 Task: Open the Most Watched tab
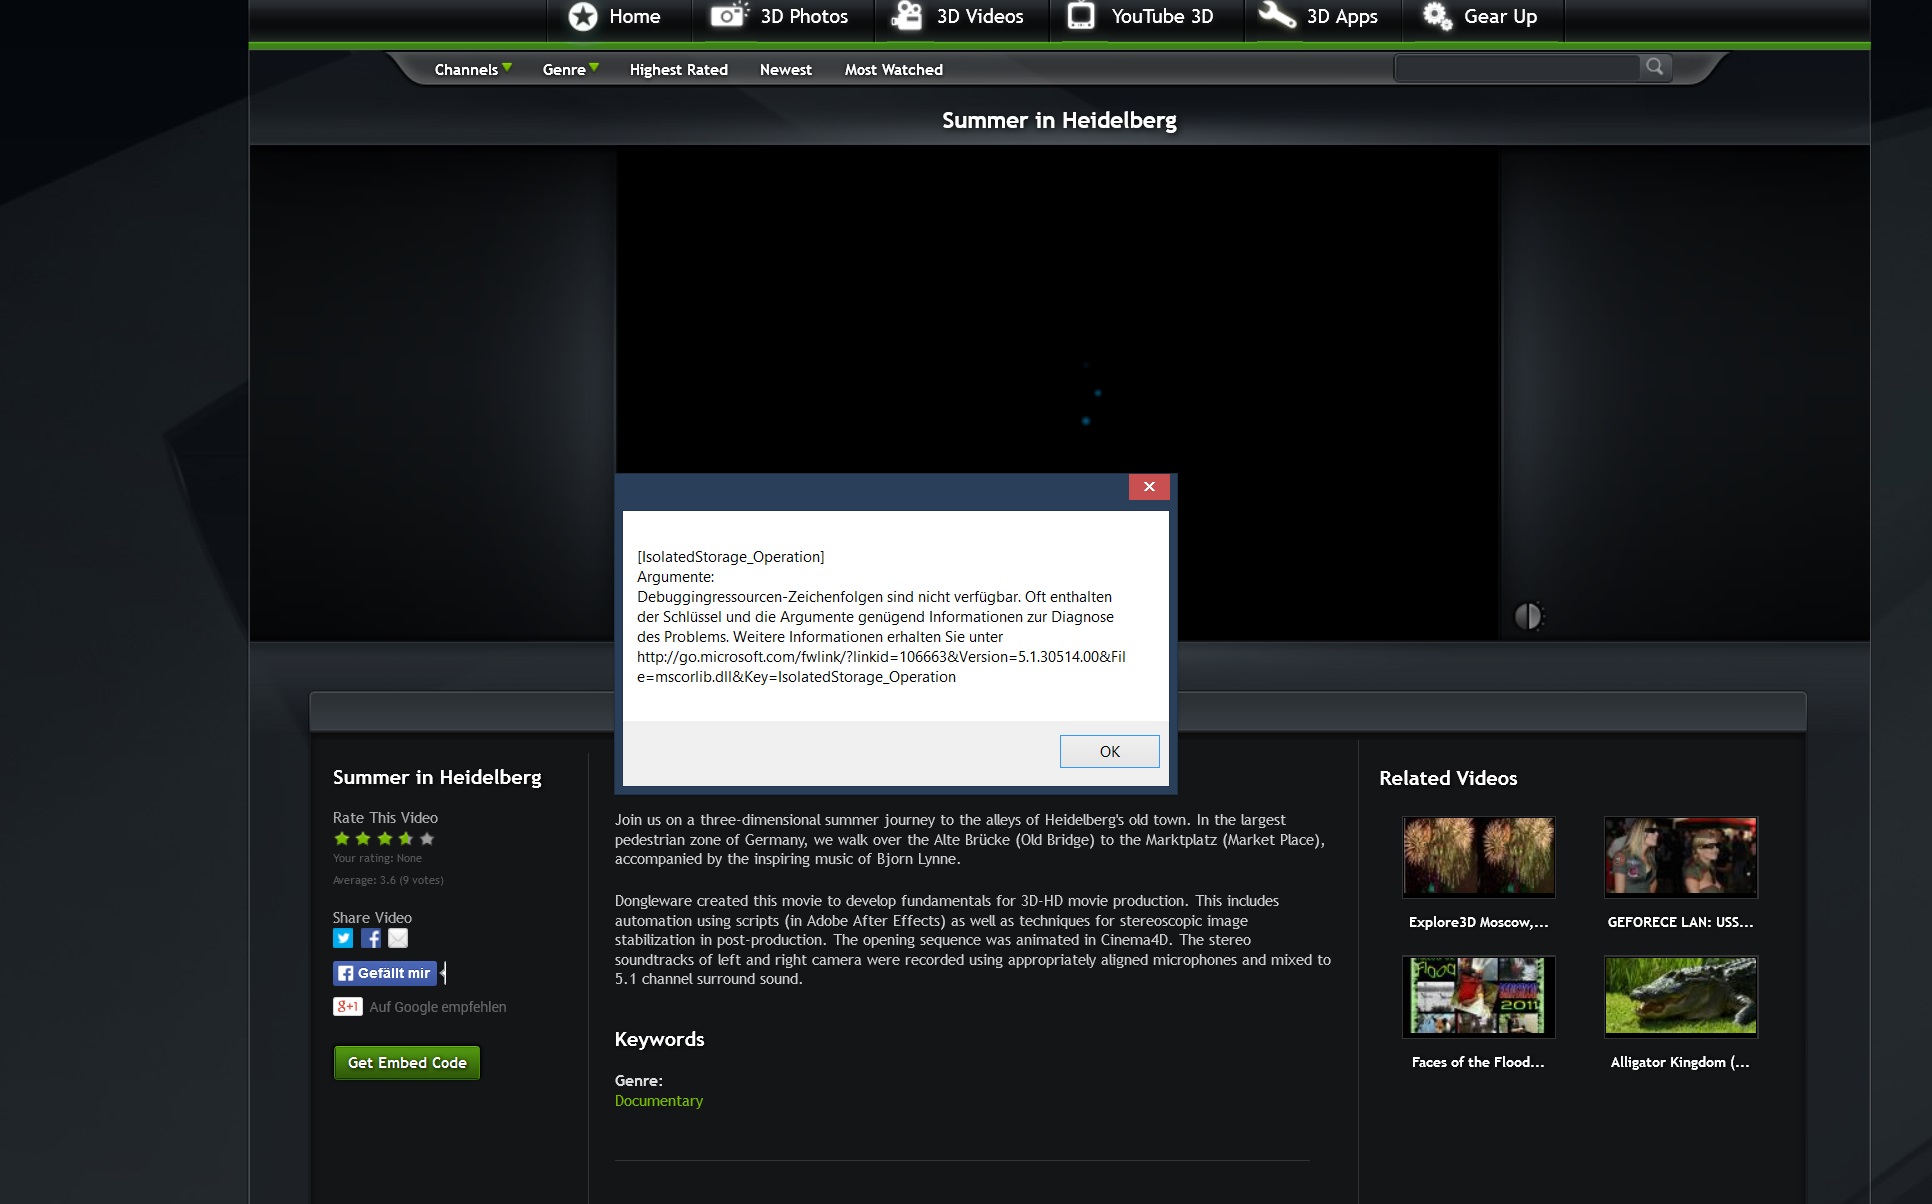pyautogui.click(x=893, y=69)
